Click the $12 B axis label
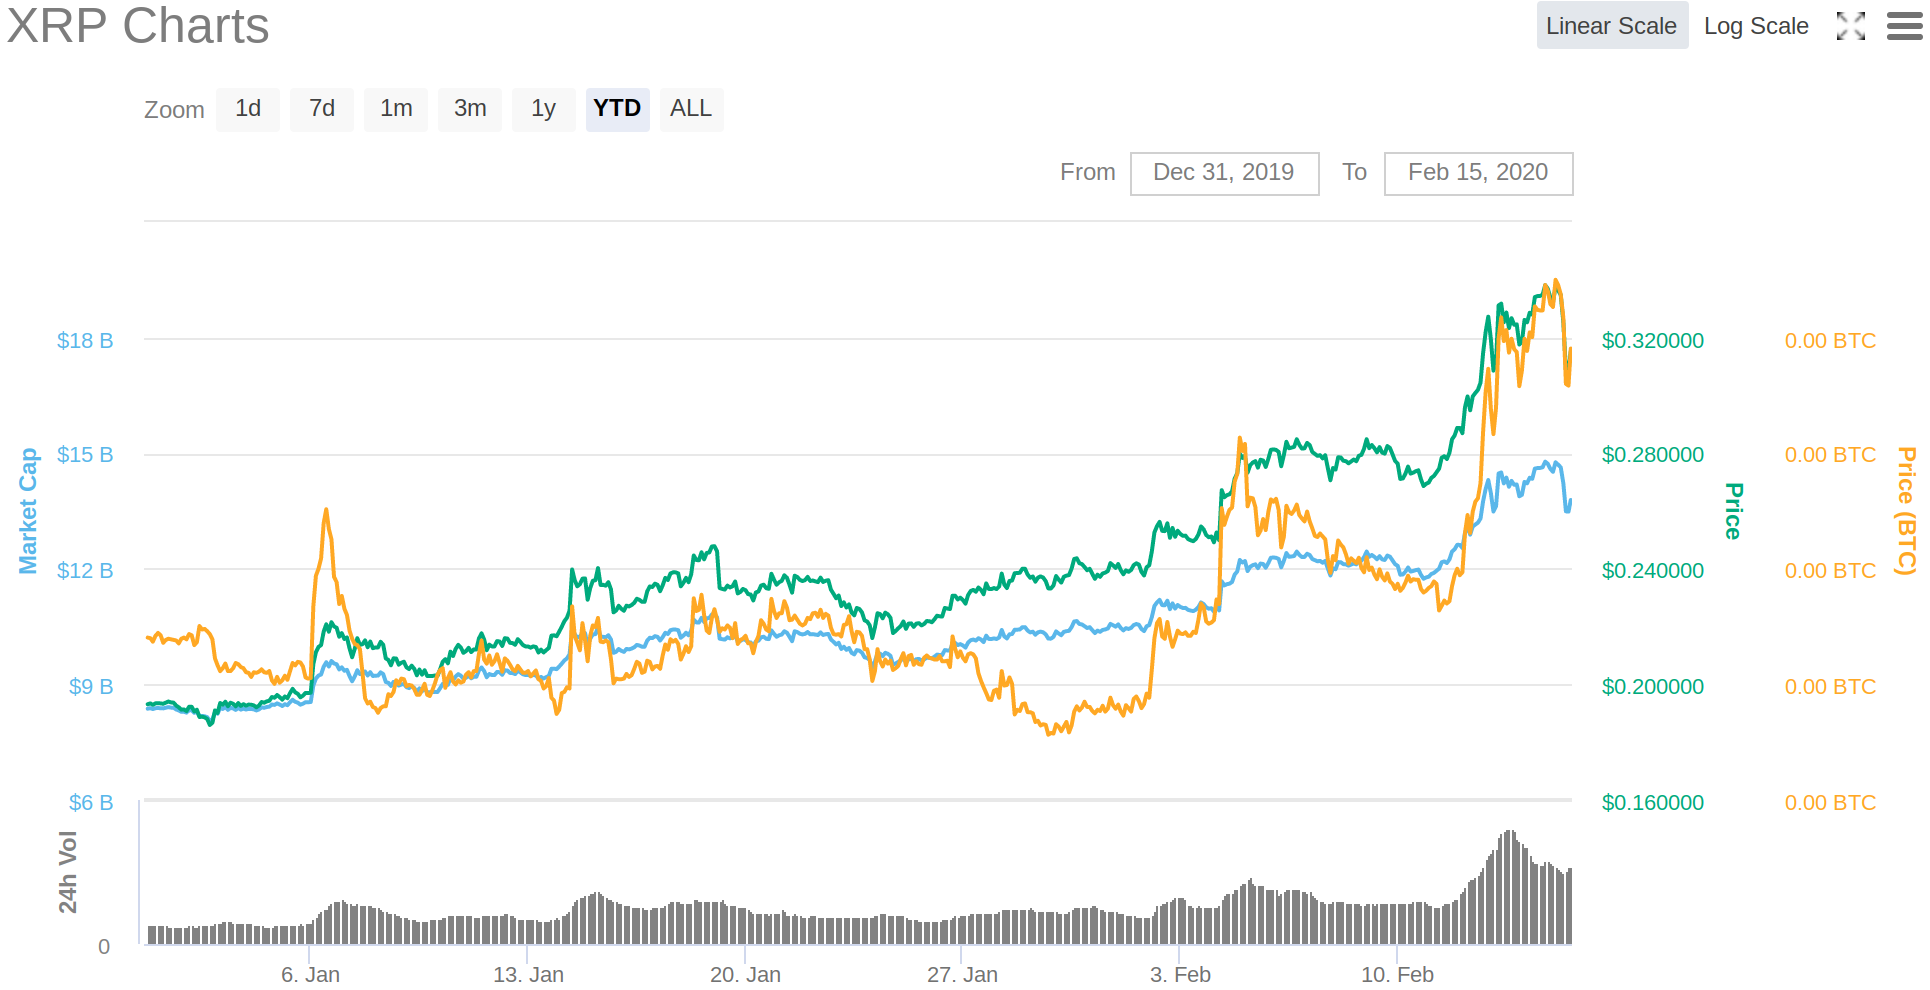Screen dimensions: 1930x990 pos(85,571)
